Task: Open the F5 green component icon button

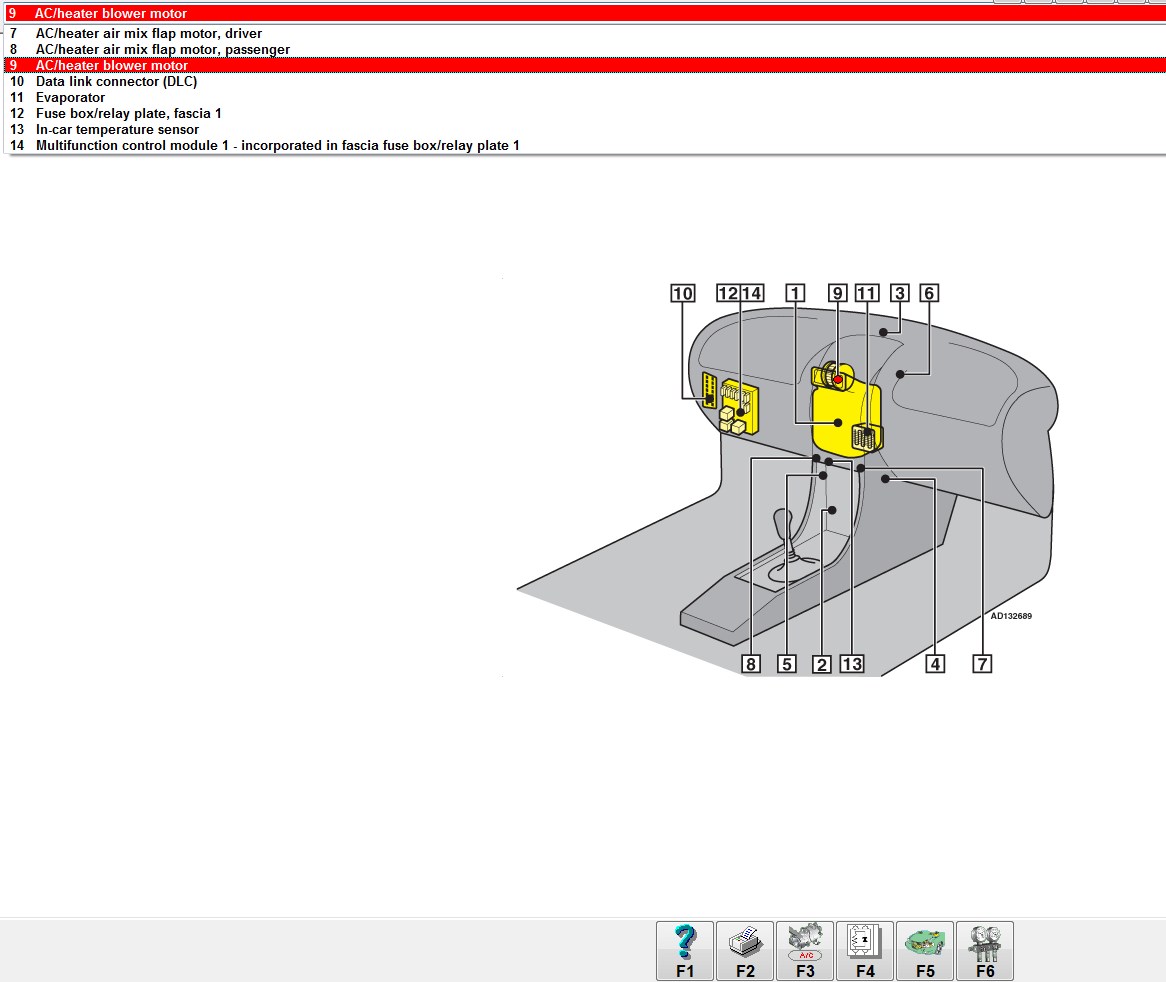Action: pos(925,951)
